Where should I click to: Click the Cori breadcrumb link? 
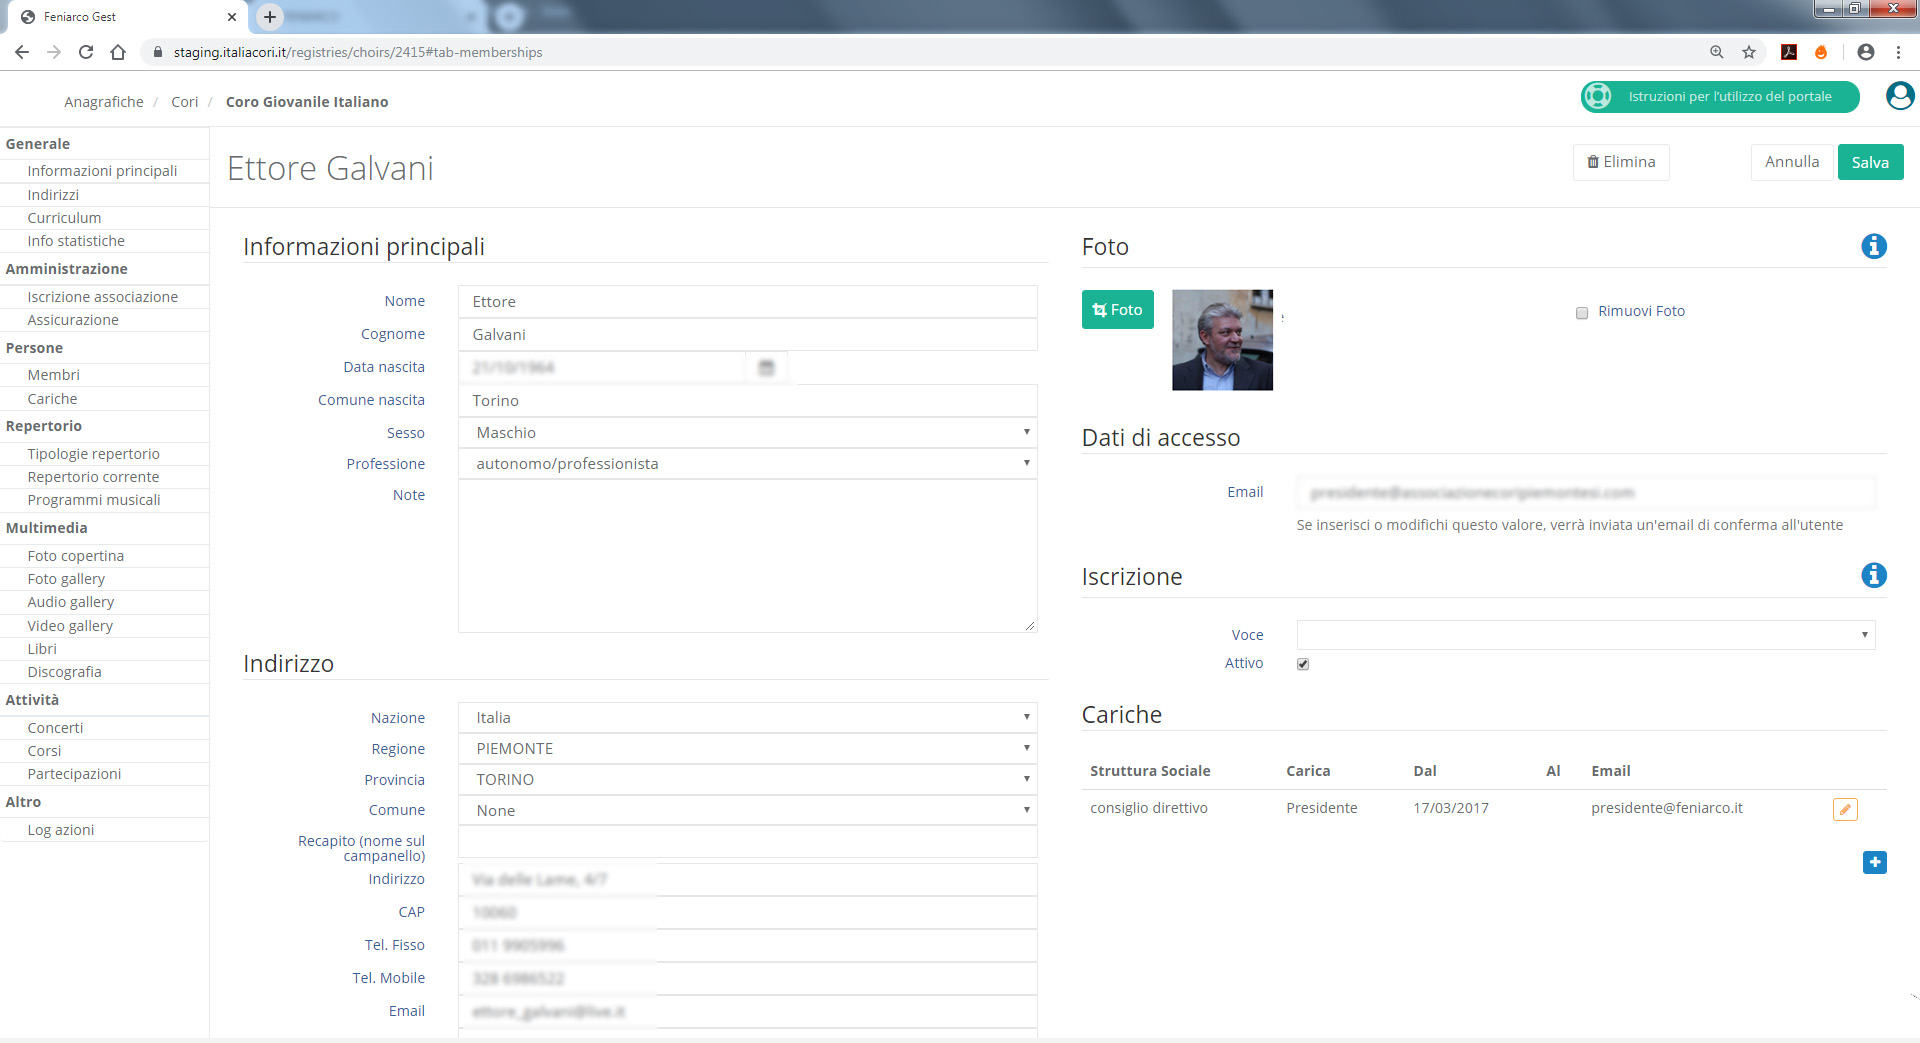coord(184,102)
